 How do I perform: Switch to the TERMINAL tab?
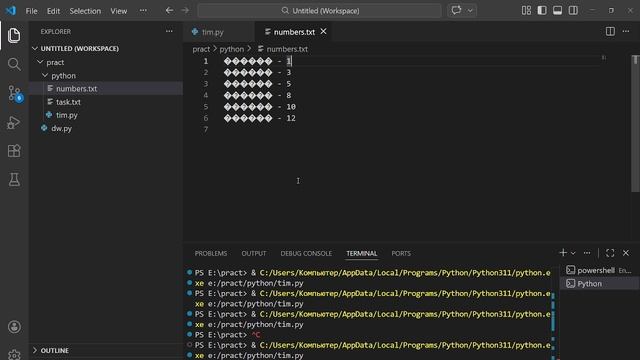point(362,253)
